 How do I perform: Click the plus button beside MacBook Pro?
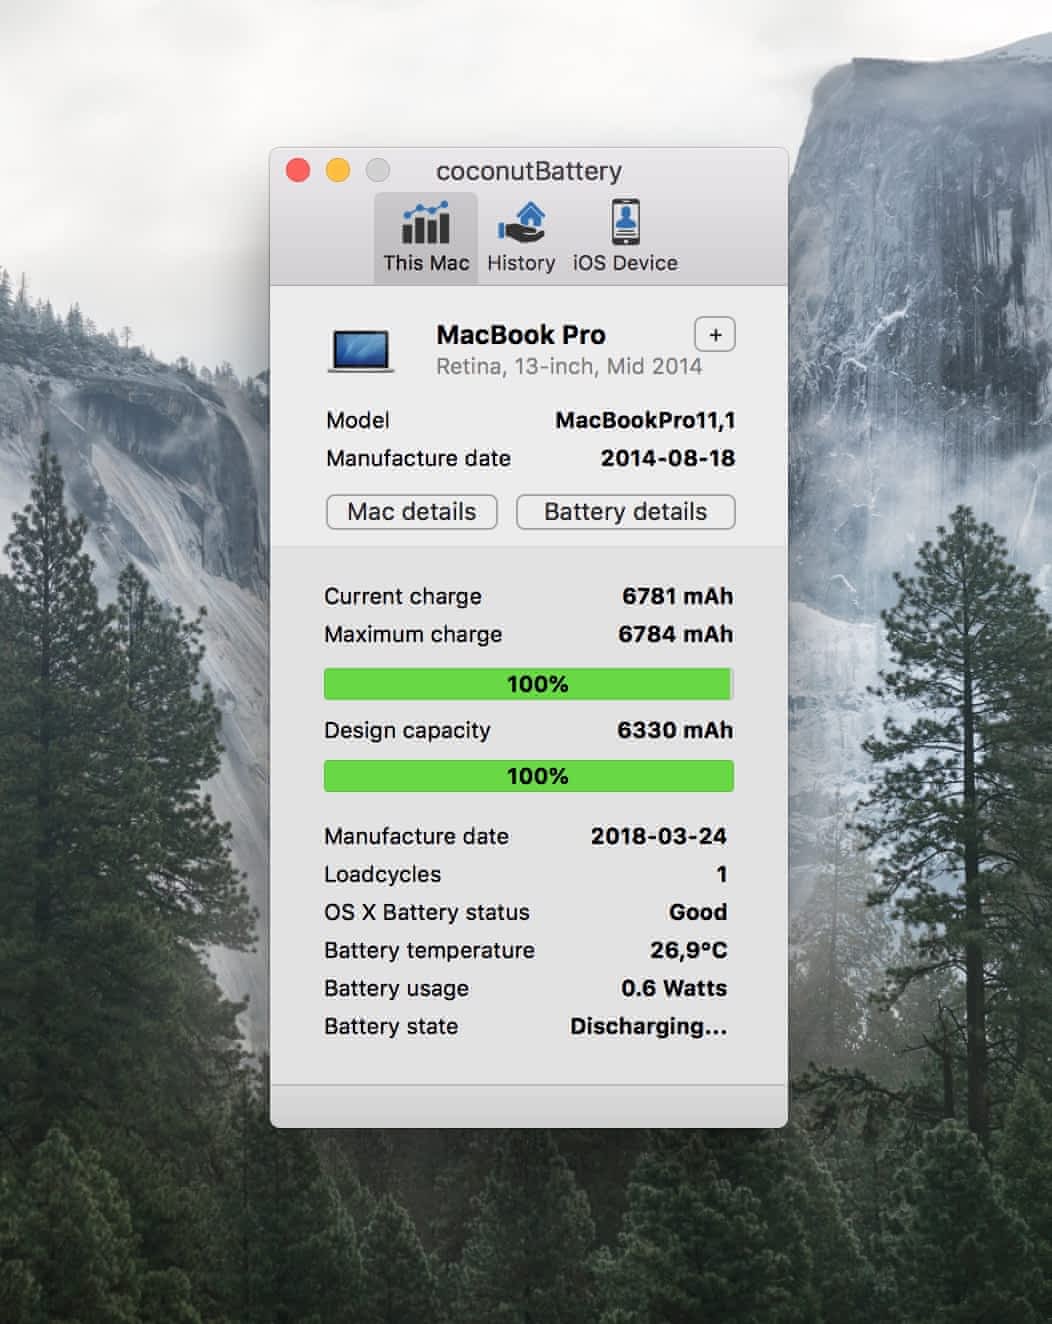715,335
